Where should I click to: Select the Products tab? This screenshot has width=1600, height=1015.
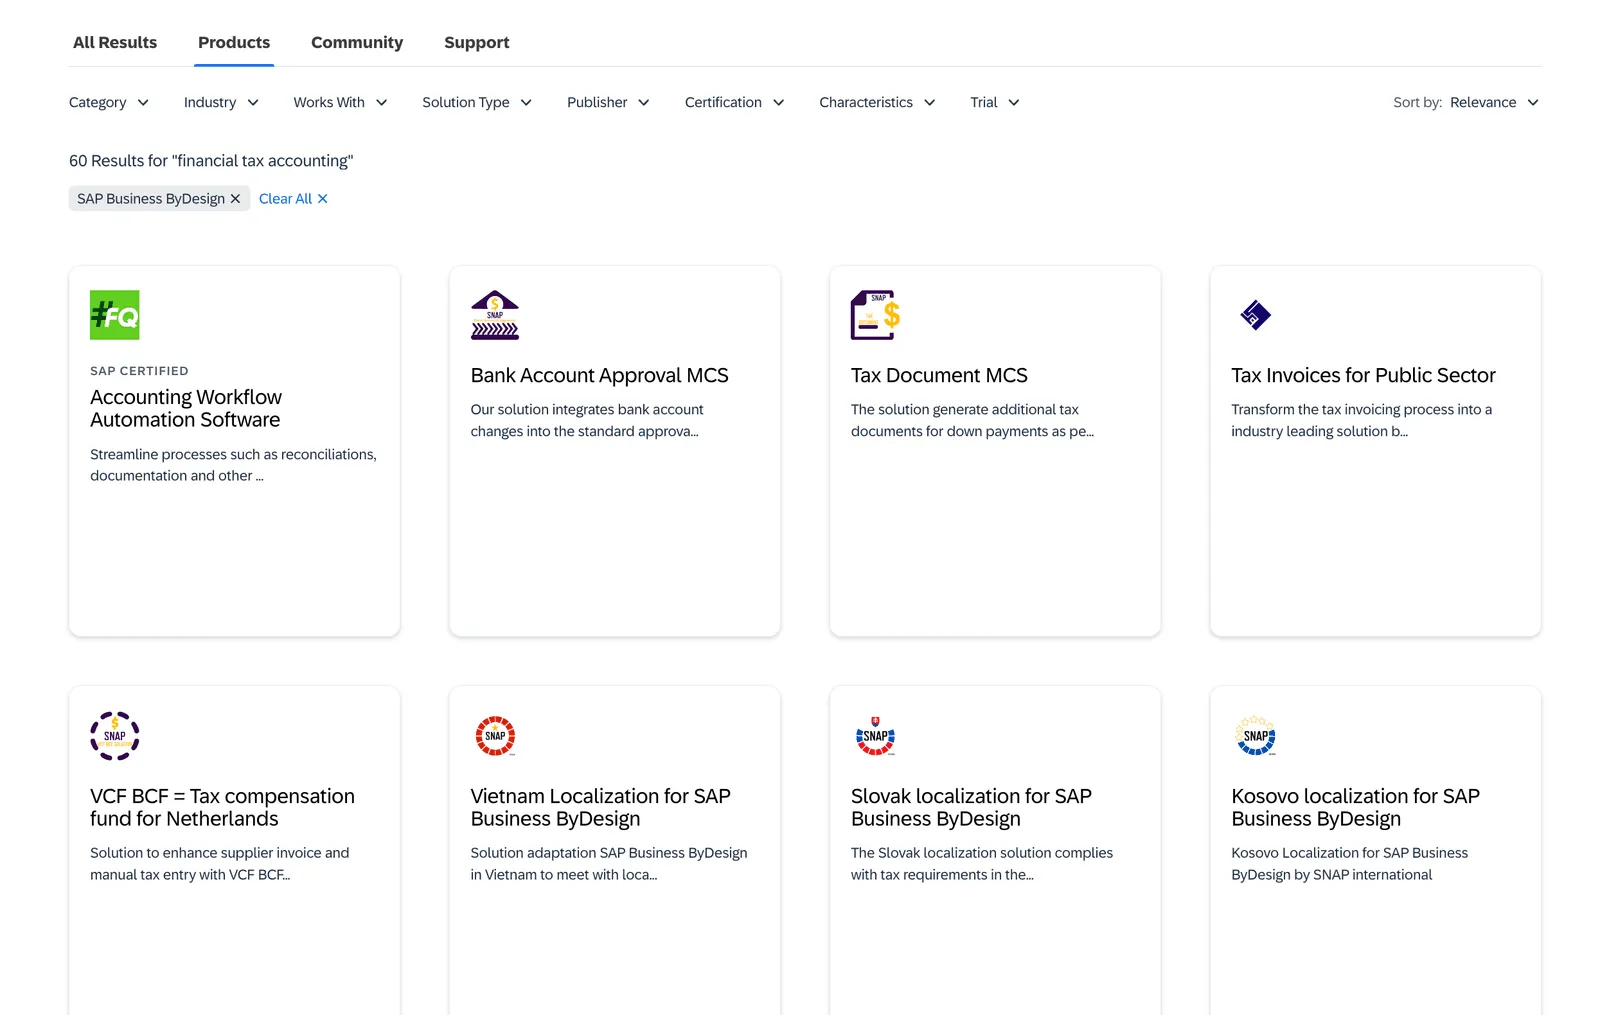pyautogui.click(x=234, y=42)
